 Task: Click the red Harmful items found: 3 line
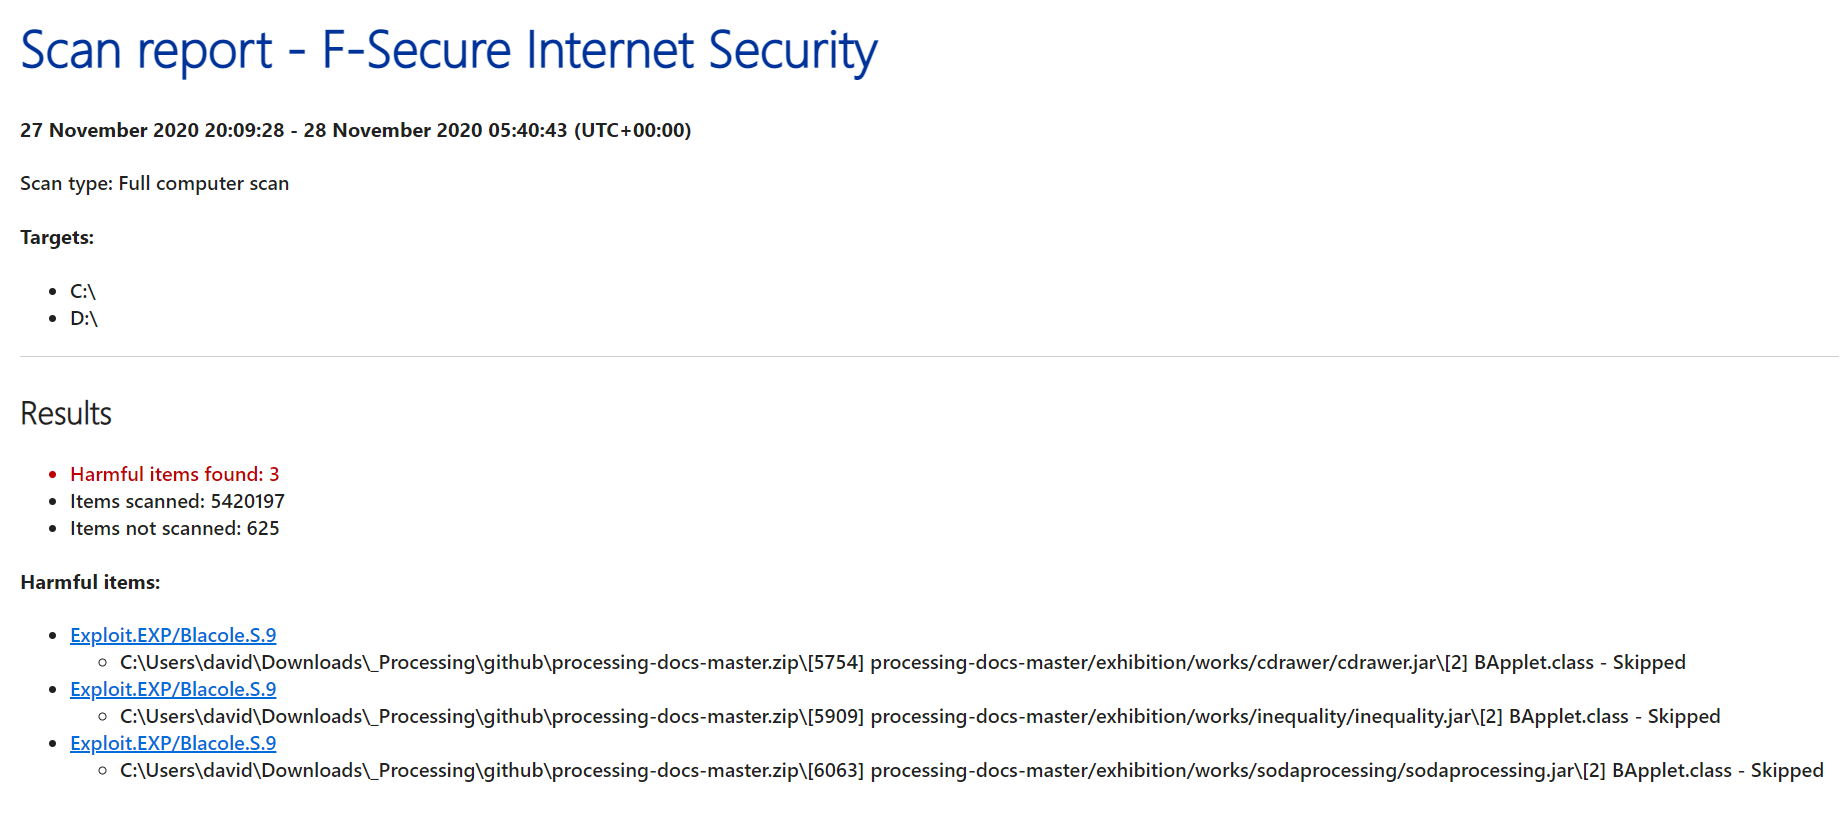coord(175,474)
